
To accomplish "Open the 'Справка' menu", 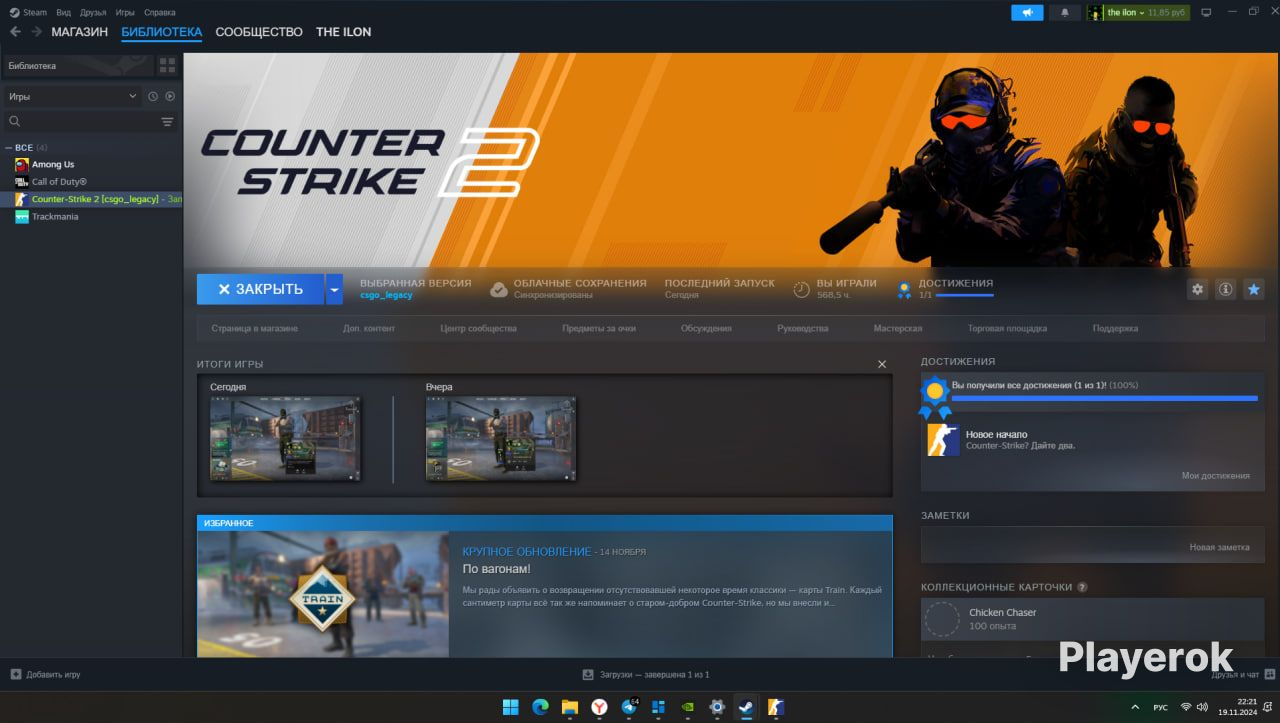I will 160,12.
